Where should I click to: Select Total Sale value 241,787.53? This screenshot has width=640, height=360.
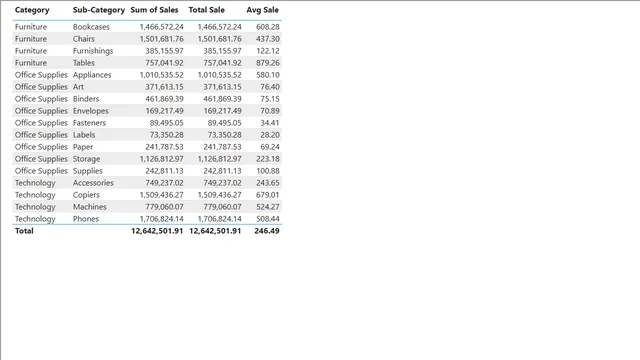[x=222, y=147]
